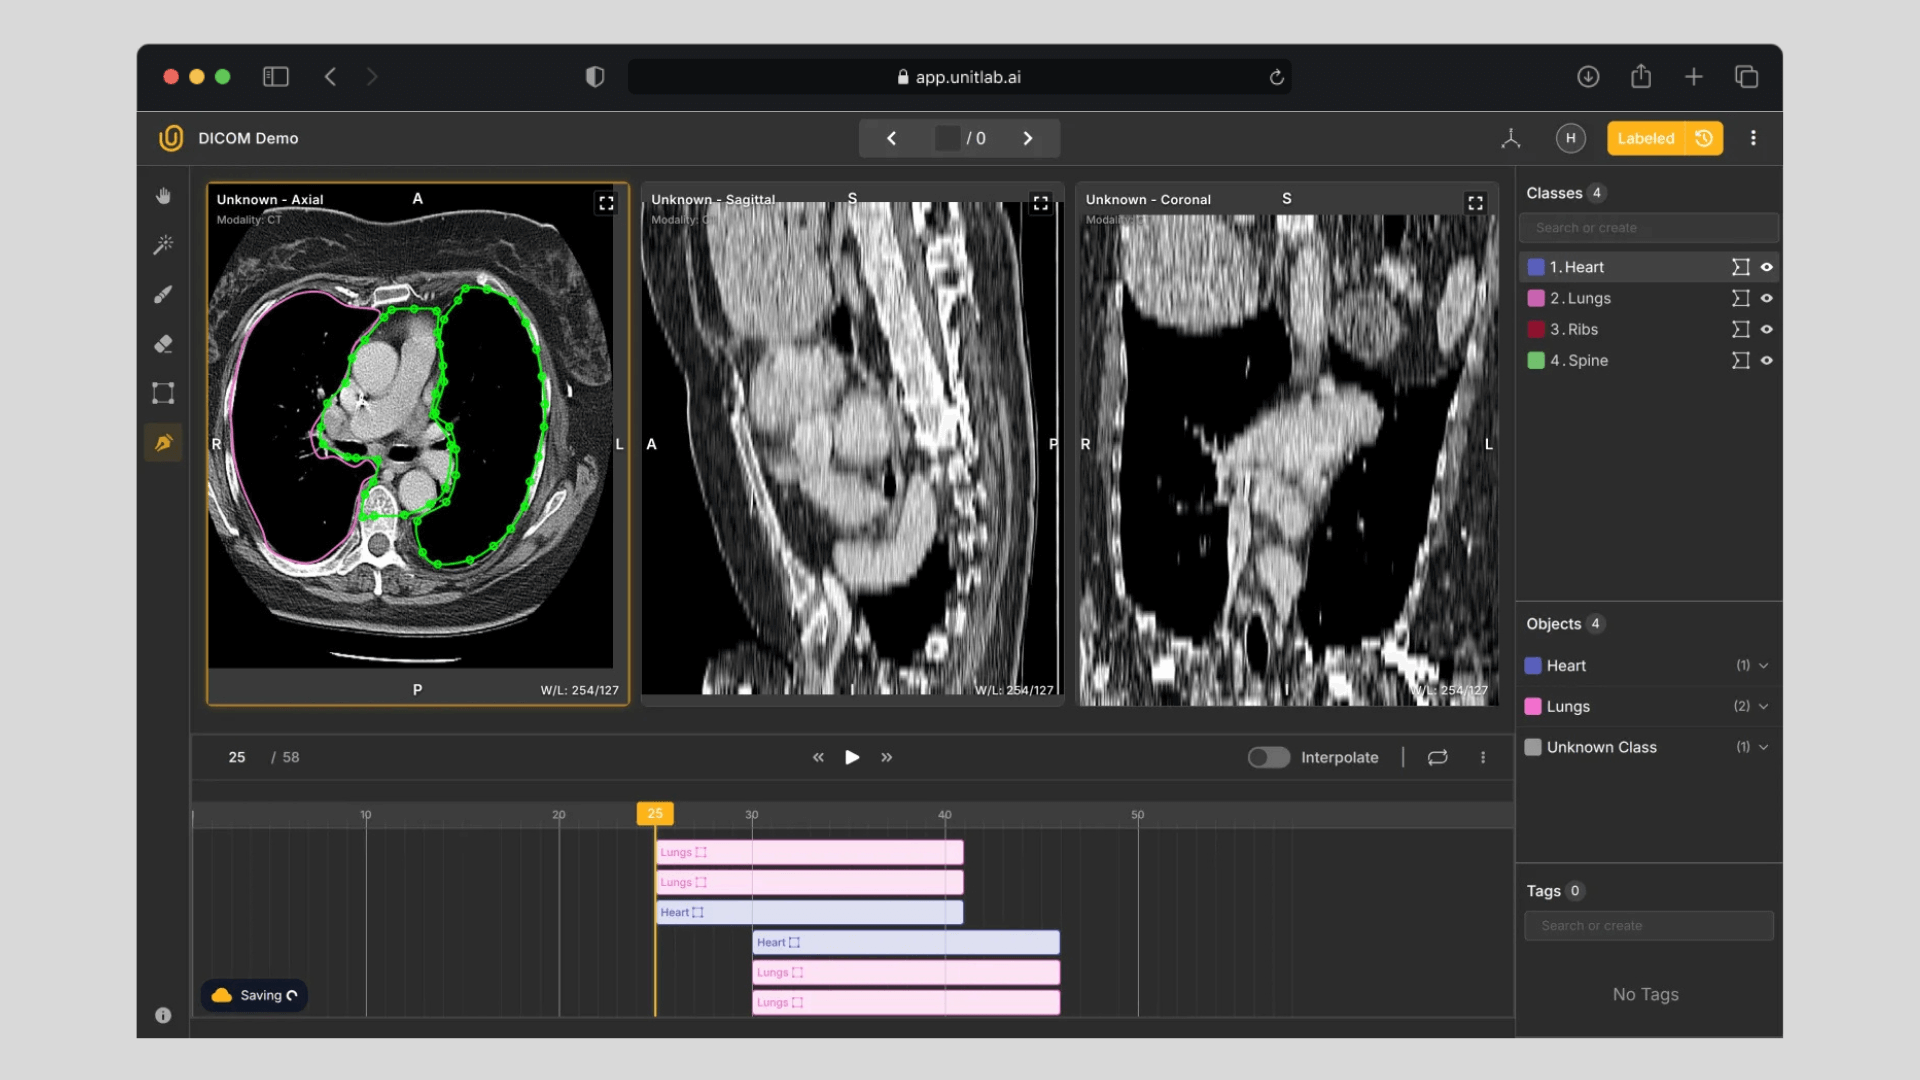Expand the Lungs entry in Objects panel
The width and height of the screenshot is (1920, 1080).
pyautogui.click(x=1764, y=706)
